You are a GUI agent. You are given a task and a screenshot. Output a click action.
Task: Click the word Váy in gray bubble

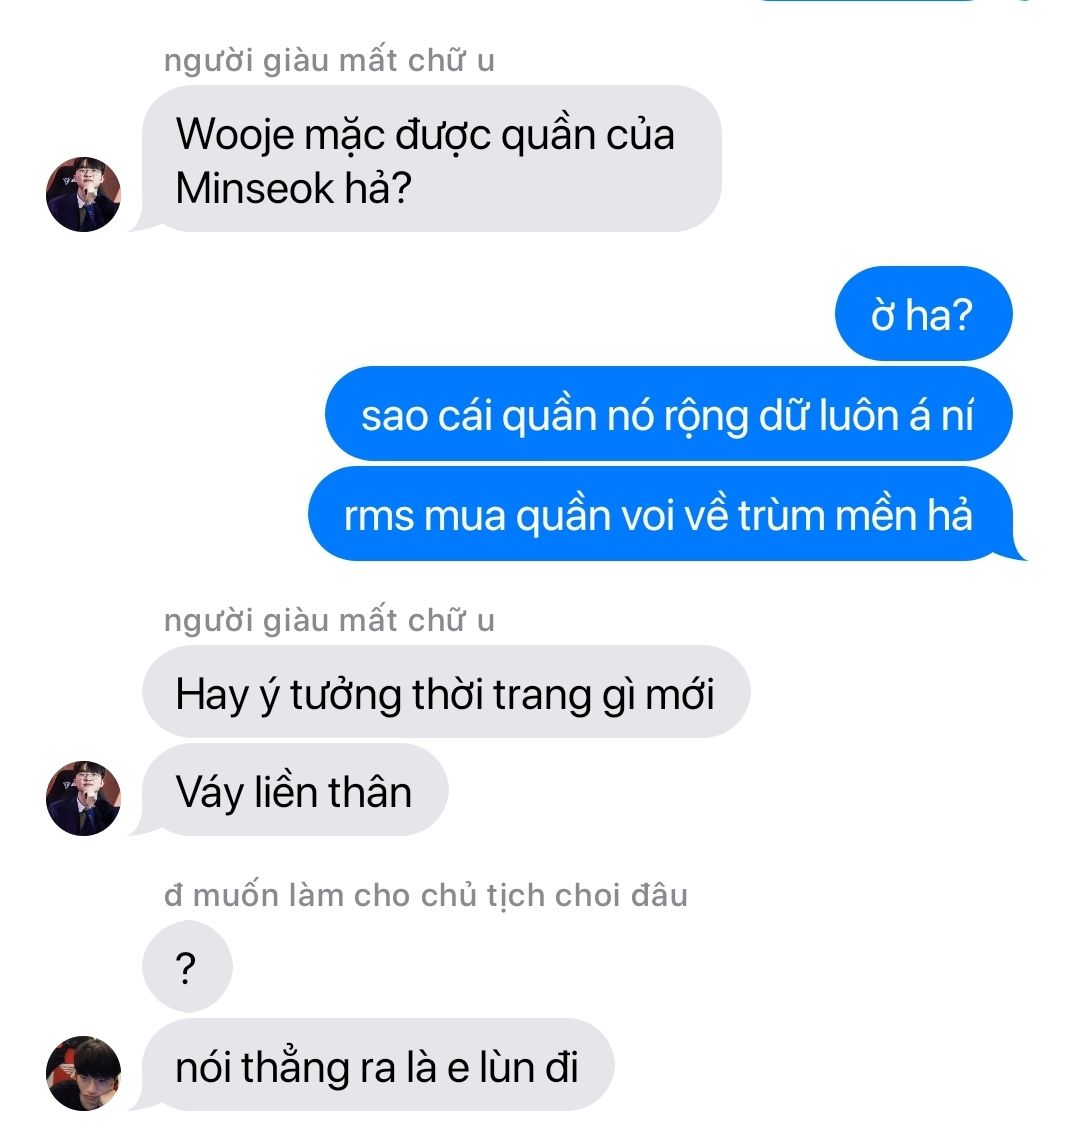[x=210, y=792]
